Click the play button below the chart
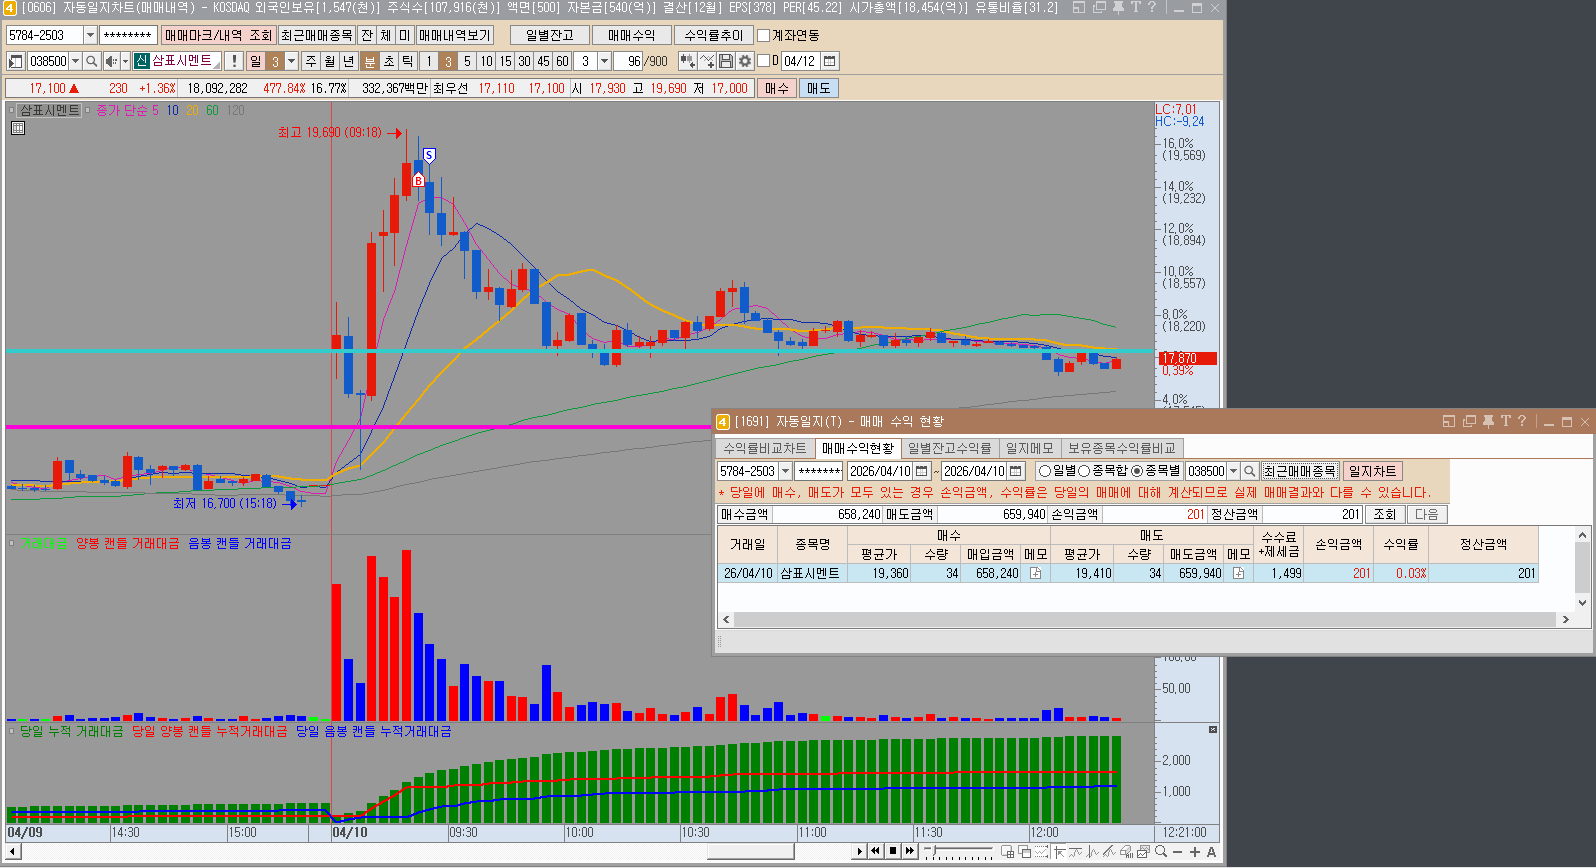This screenshot has width=1596, height=868. [x=859, y=851]
